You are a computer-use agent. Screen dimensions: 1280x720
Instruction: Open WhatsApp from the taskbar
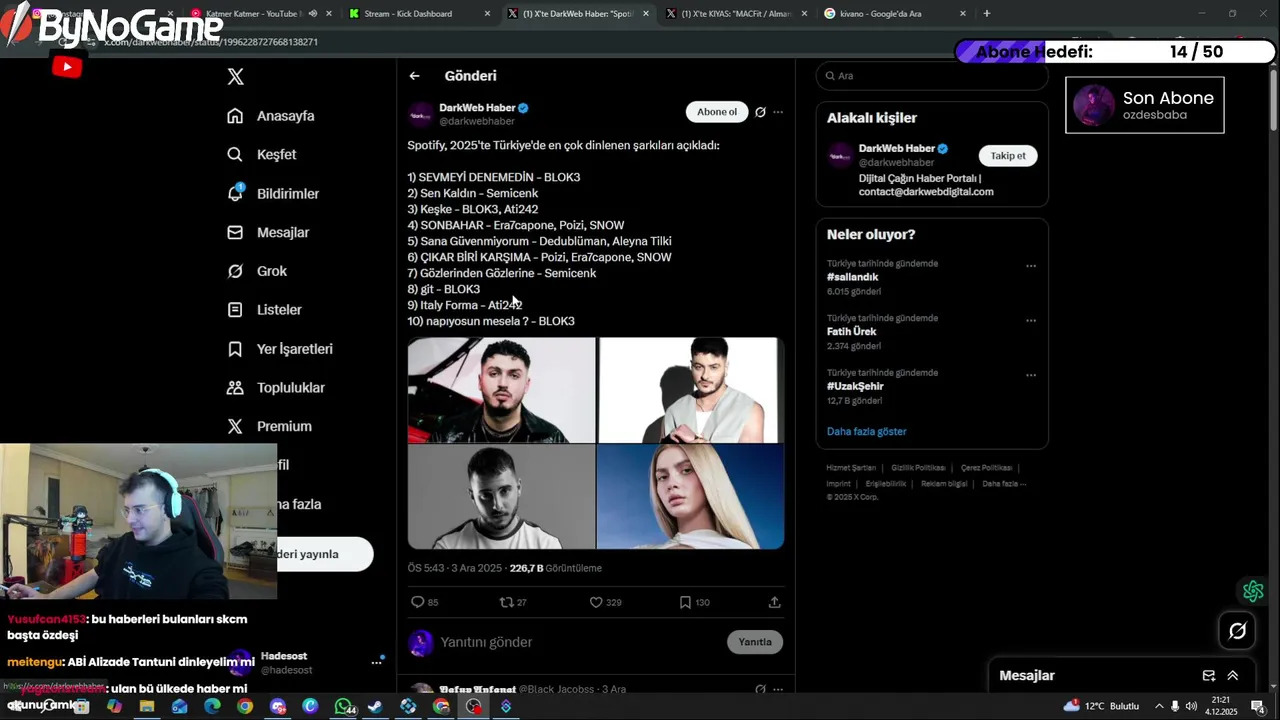click(343, 707)
